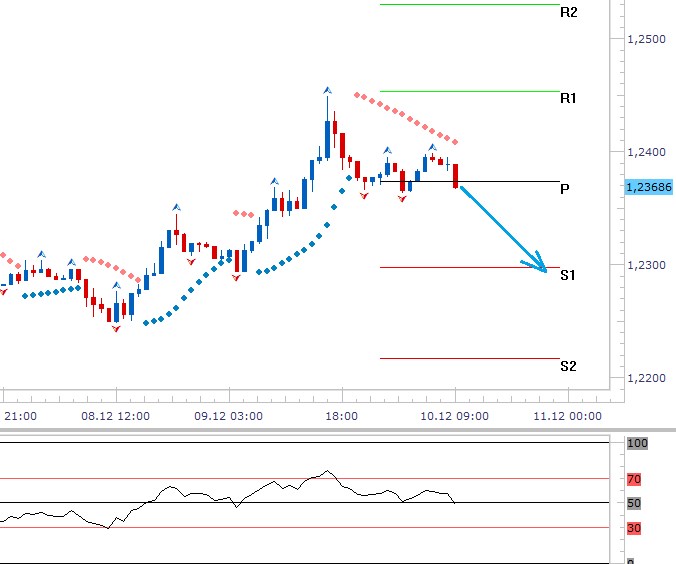Viewport: 676px width, 564px height.
Task: Click the S1 support label
Action: coord(568,274)
